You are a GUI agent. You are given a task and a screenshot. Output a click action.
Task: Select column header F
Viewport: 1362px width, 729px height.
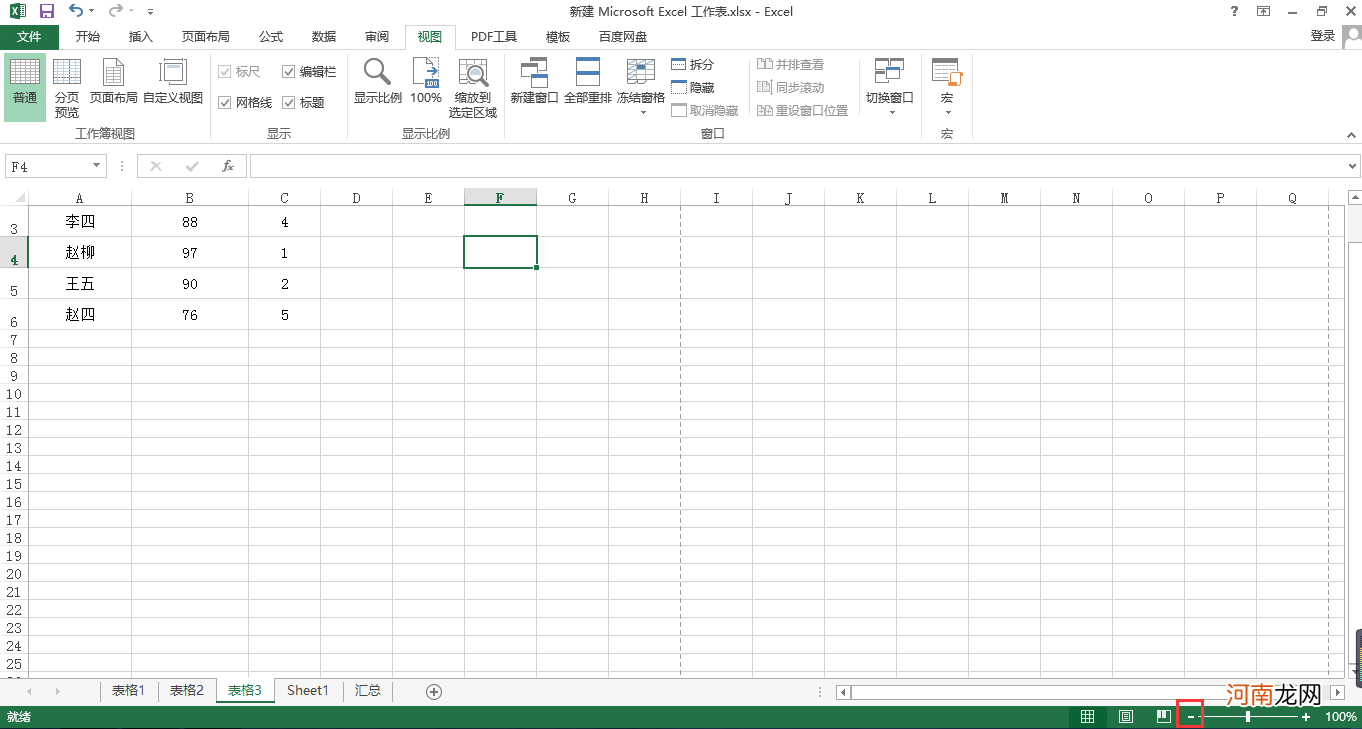tap(500, 198)
